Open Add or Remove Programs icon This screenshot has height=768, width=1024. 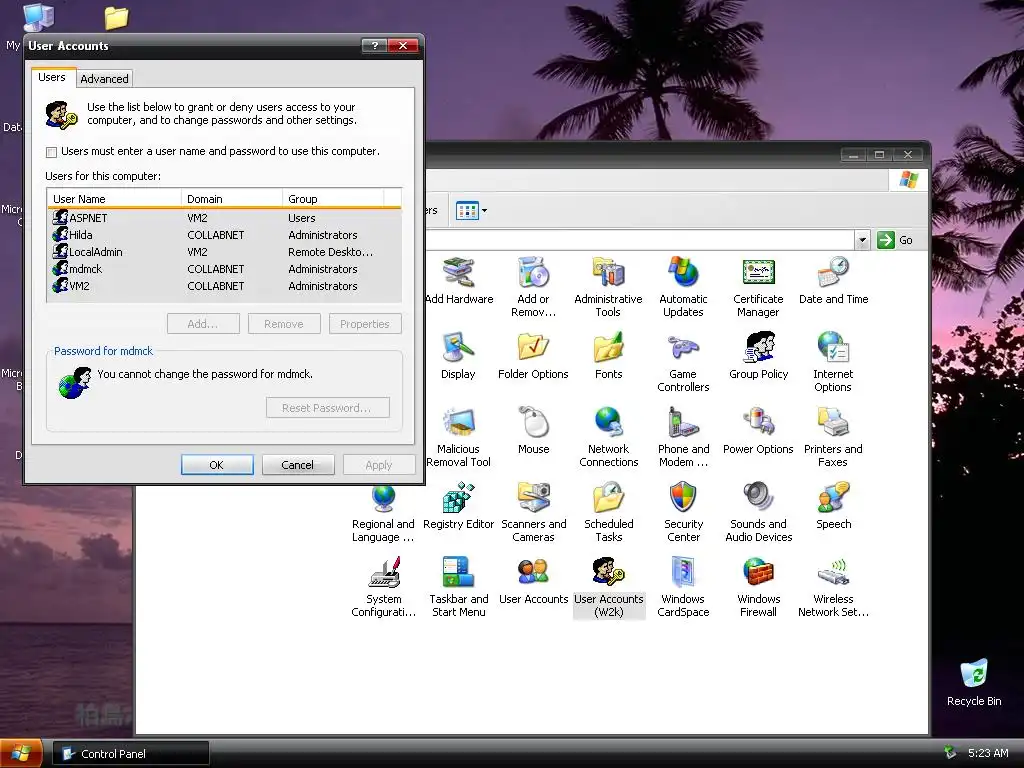533,287
